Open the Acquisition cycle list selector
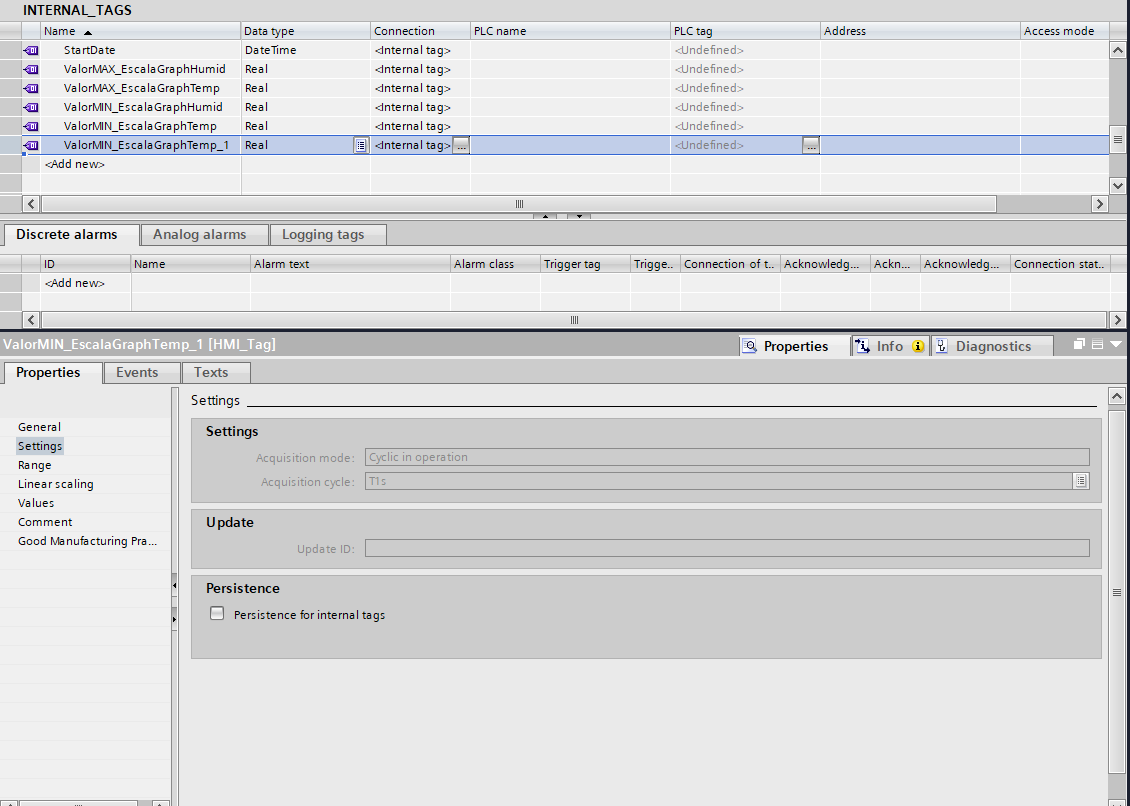1130x806 pixels. pyautogui.click(x=1080, y=481)
